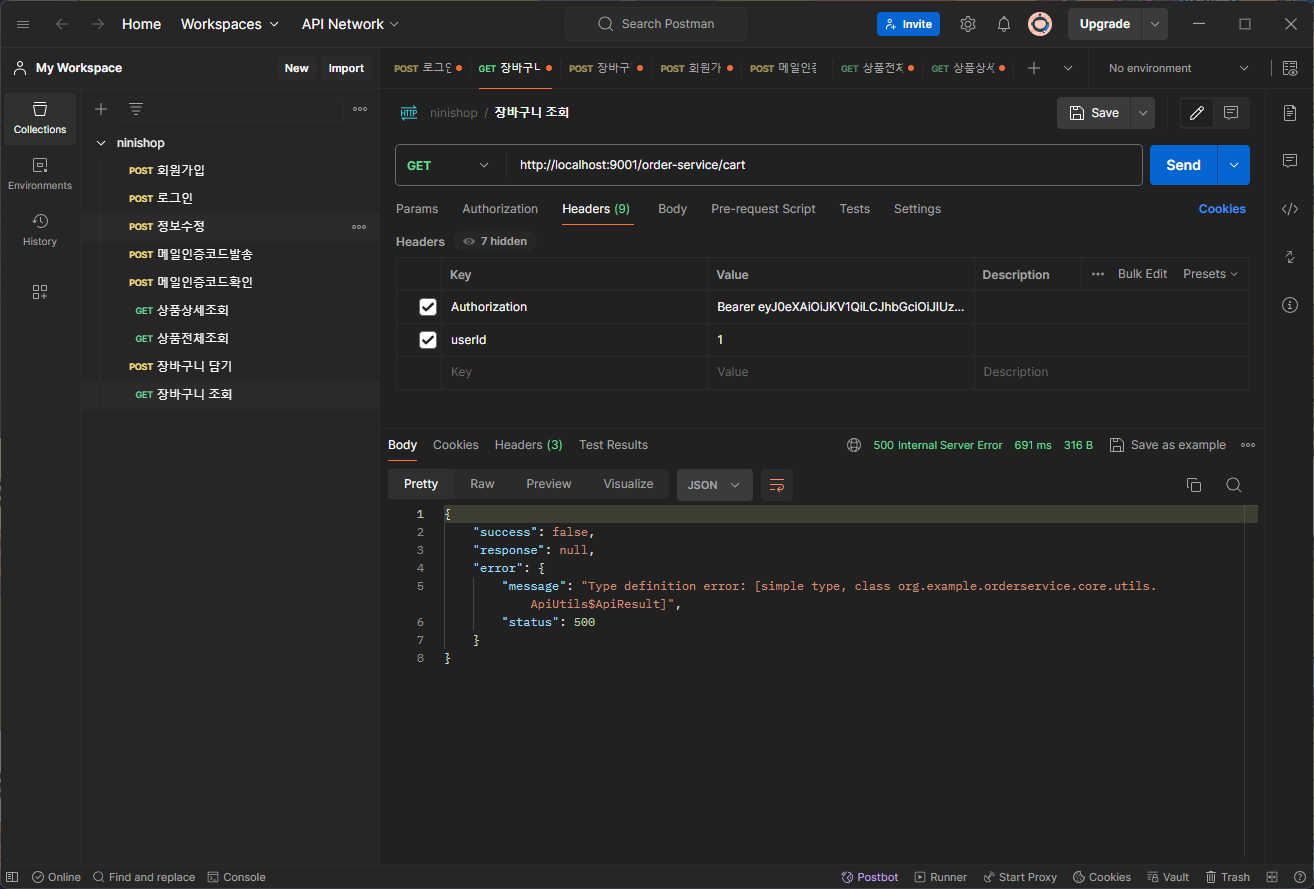Open the Documentation icon in the right sidebar

coord(1290,113)
